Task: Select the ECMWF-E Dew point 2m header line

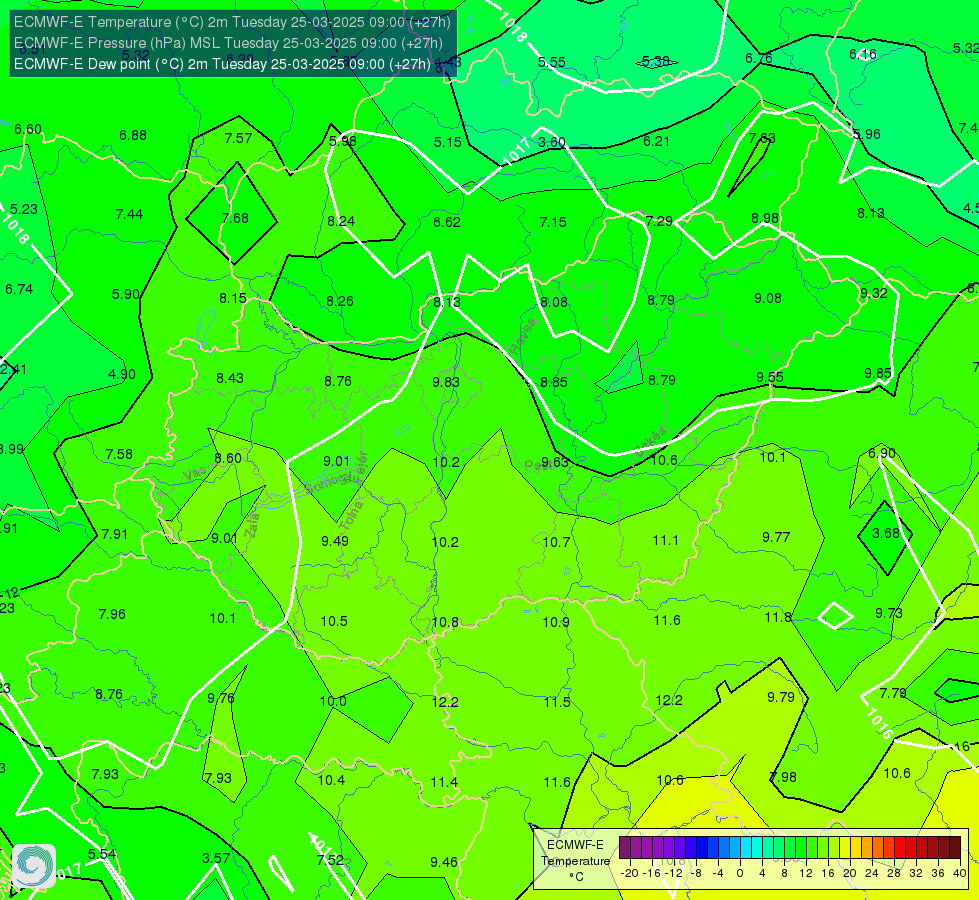Action: tap(222, 64)
